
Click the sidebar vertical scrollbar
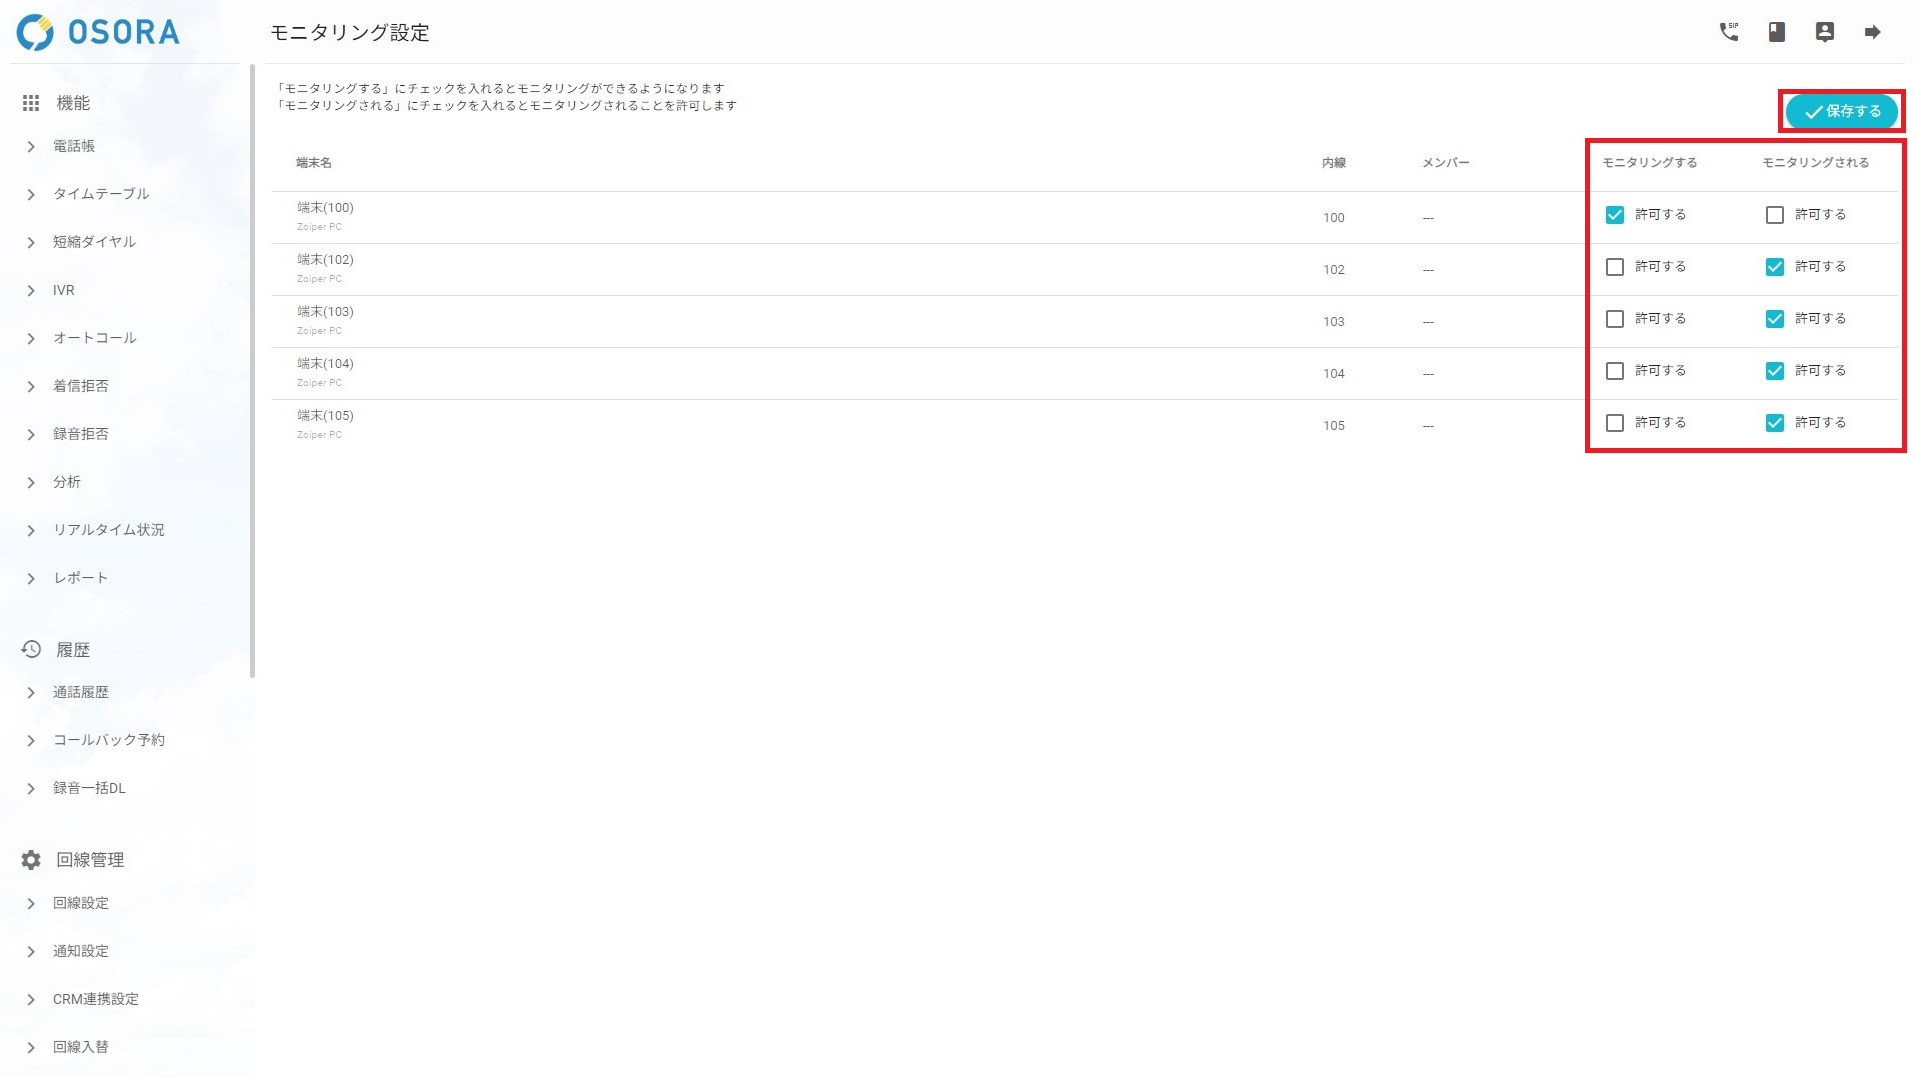point(252,370)
